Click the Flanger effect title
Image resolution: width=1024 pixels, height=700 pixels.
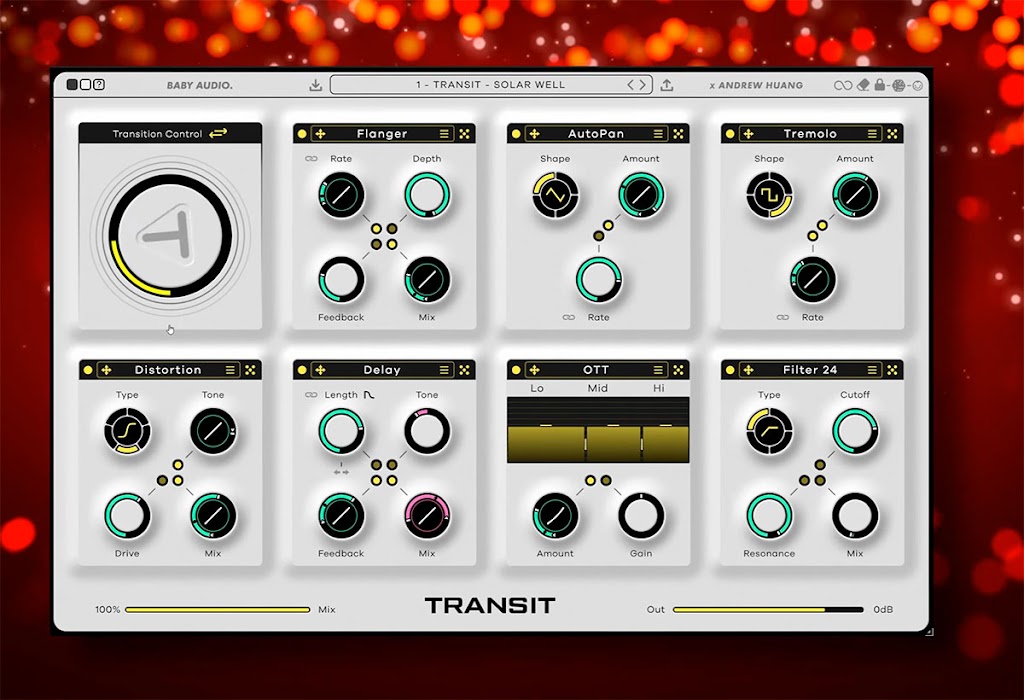coord(382,134)
